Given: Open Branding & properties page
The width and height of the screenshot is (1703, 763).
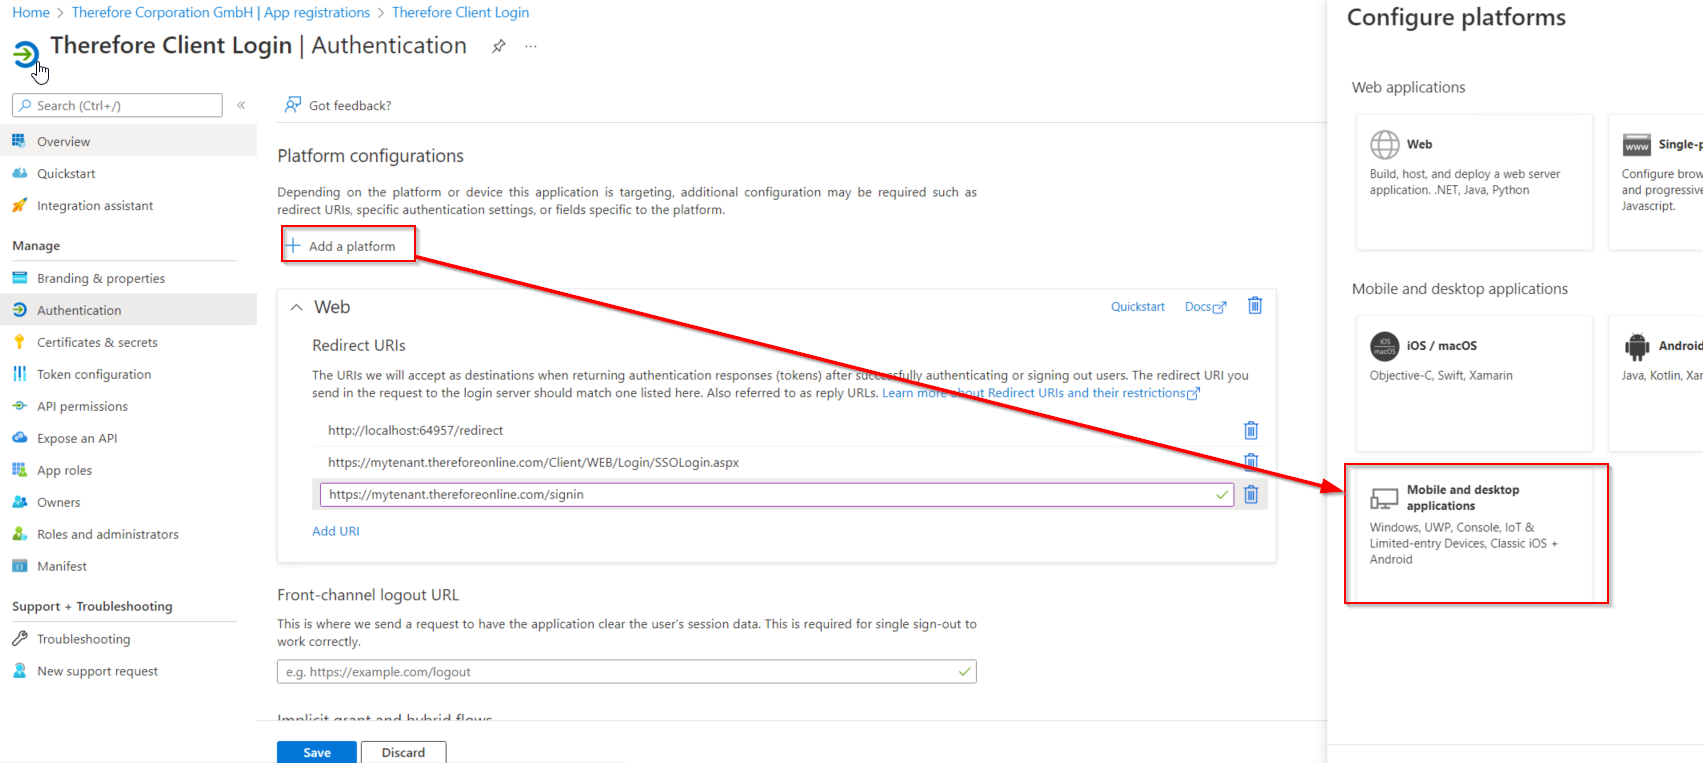Looking at the screenshot, I should click(x=101, y=278).
